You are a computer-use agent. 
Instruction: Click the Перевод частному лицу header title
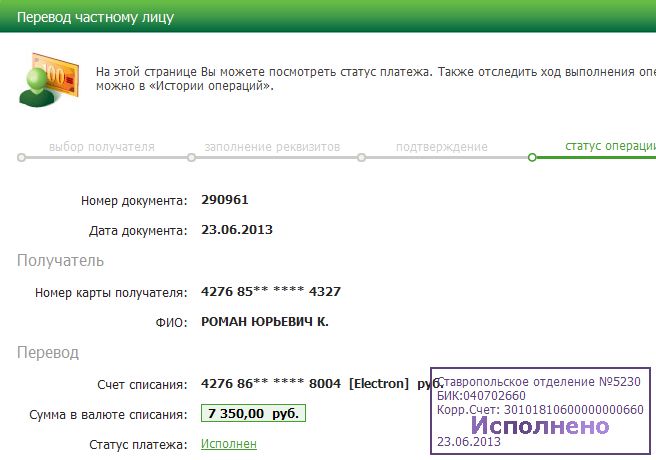(96, 17)
